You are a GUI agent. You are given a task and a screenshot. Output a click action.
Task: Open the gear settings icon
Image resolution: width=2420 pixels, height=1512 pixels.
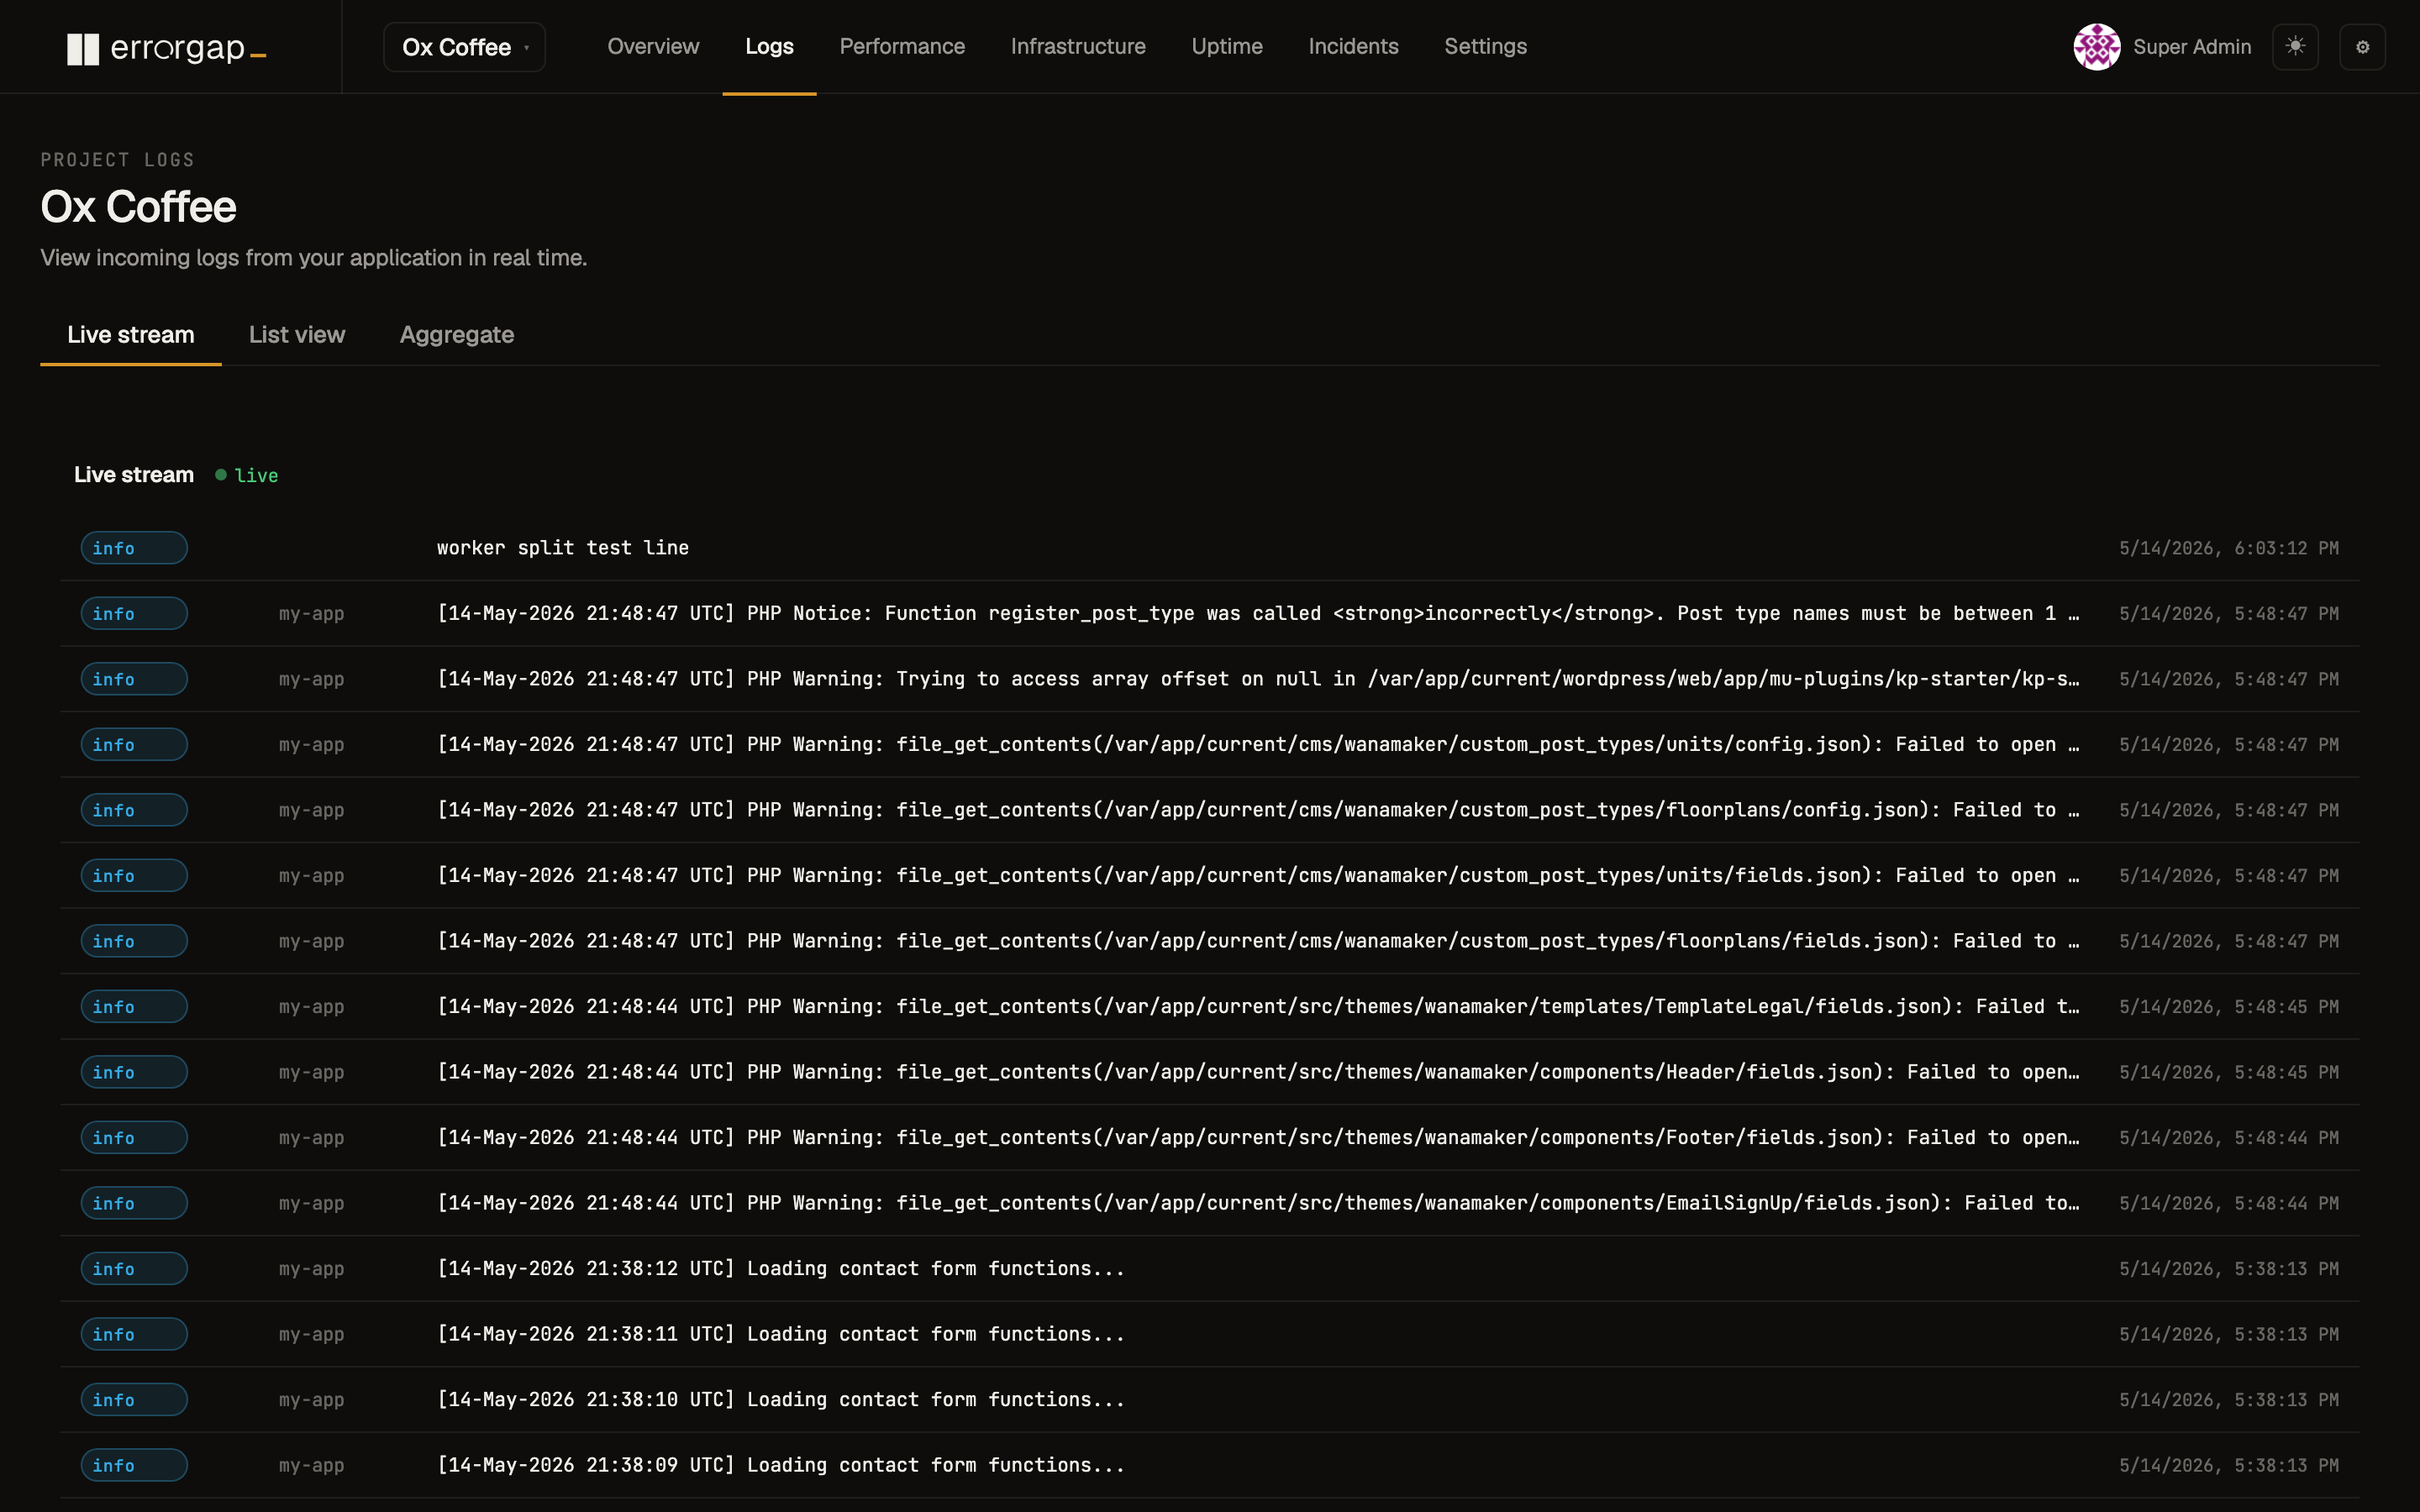[2362, 47]
